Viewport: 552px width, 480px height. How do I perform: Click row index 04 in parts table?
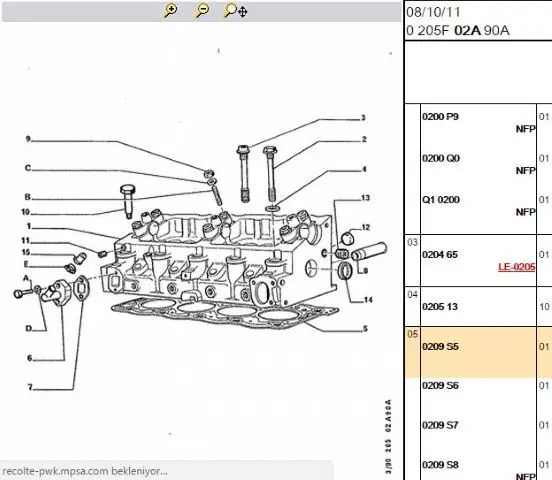pos(412,294)
